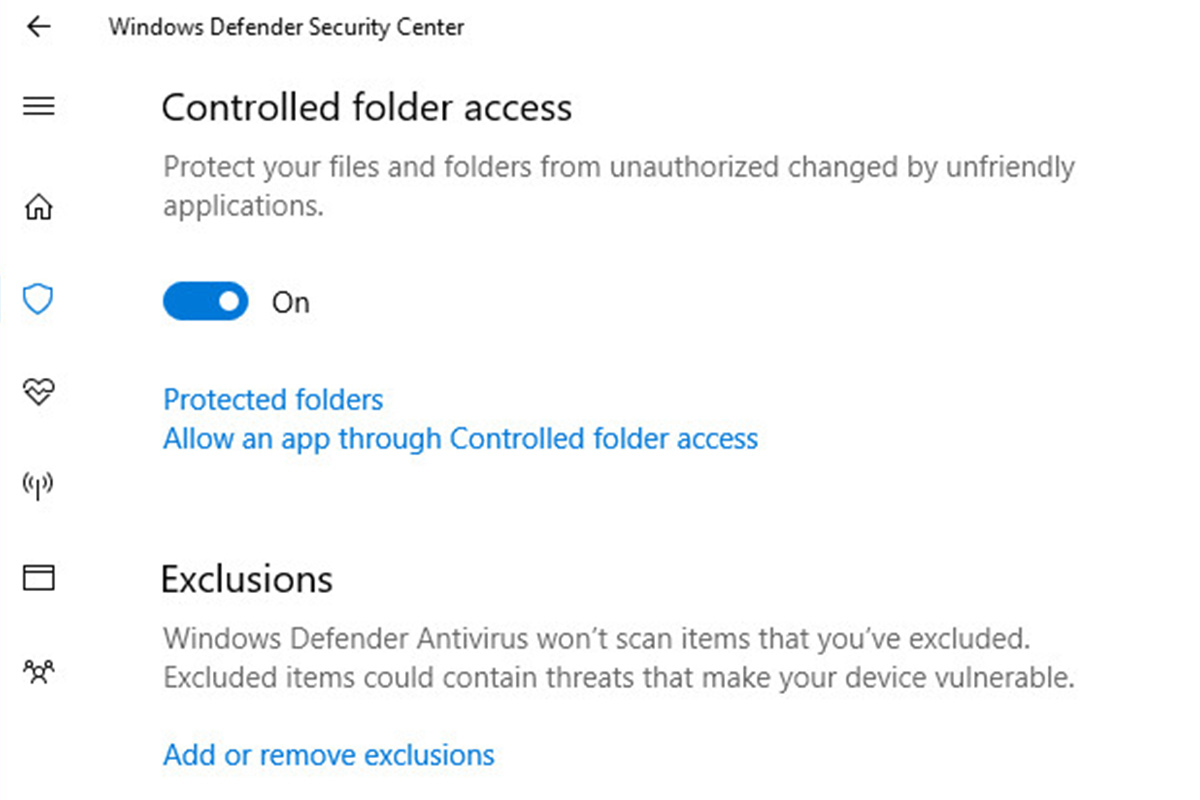Click the white knob of the toggle

tap(231, 301)
